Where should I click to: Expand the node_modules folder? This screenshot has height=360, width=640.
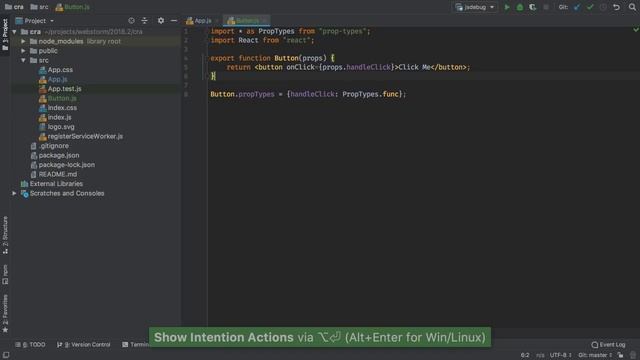23,41
